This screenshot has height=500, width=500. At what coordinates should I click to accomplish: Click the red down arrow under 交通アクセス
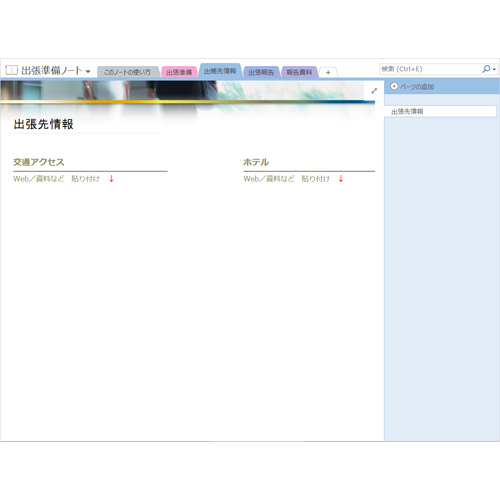[111, 179]
